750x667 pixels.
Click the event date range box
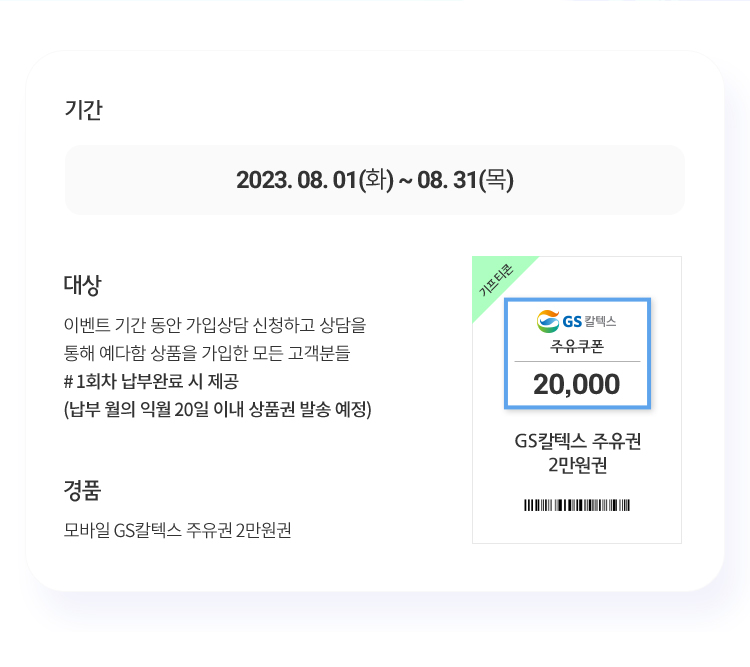pyautogui.click(x=375, y=180)
